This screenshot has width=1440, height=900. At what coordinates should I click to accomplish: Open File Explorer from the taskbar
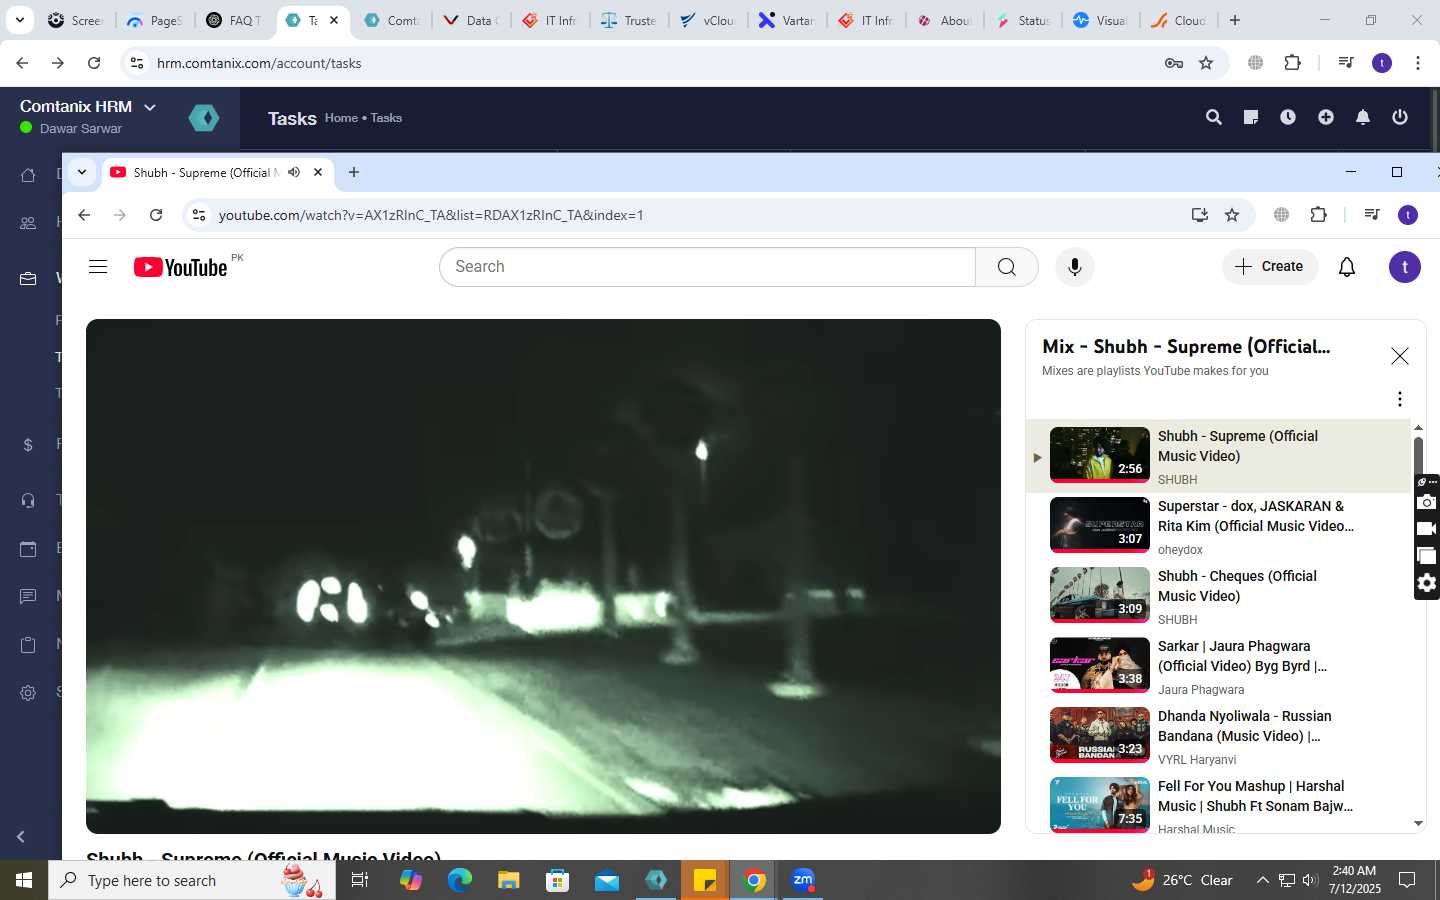click(x=509, y=880)
